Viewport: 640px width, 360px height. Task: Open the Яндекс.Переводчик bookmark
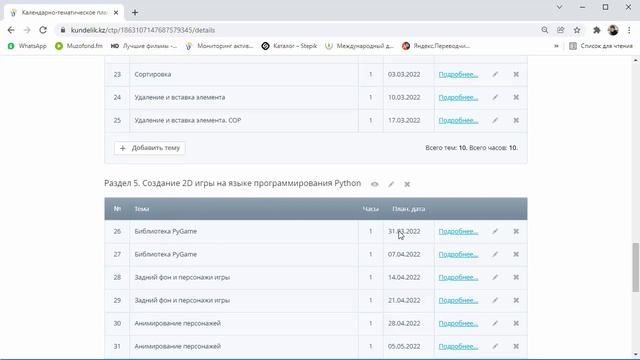(x=436, y=46)
